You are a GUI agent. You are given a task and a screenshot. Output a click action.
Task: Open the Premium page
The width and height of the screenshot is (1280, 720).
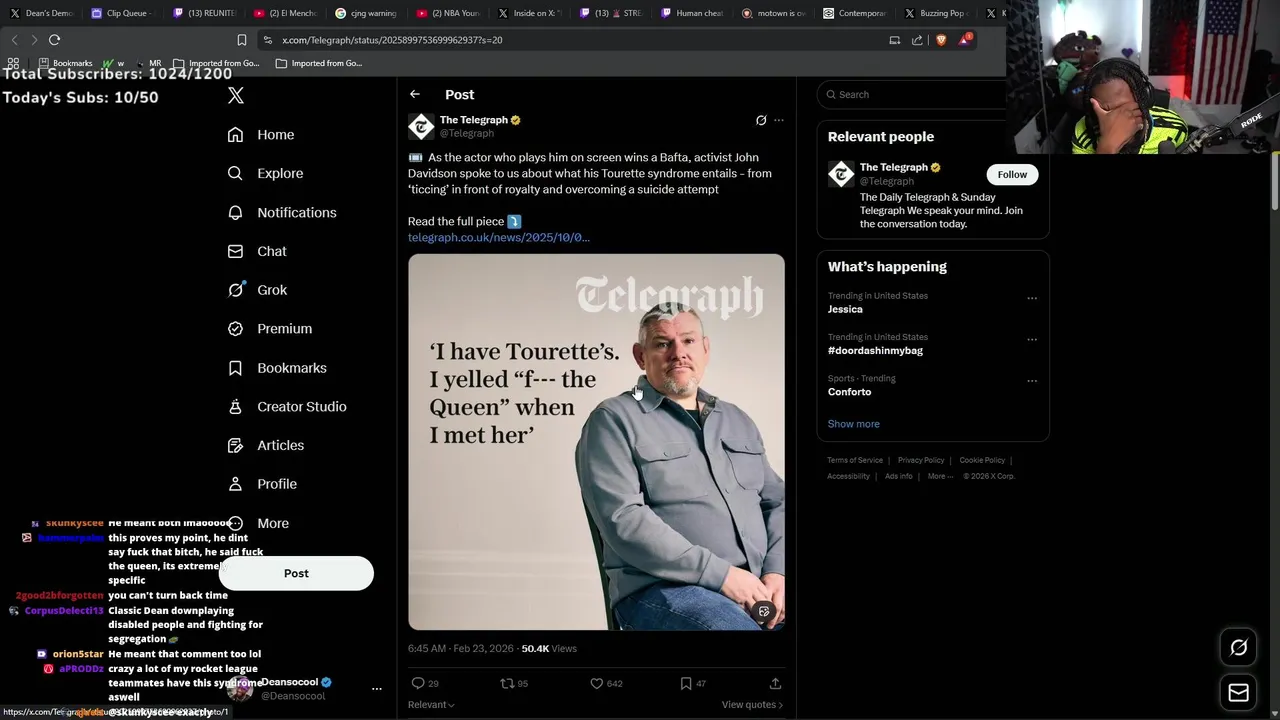[270, 328]
